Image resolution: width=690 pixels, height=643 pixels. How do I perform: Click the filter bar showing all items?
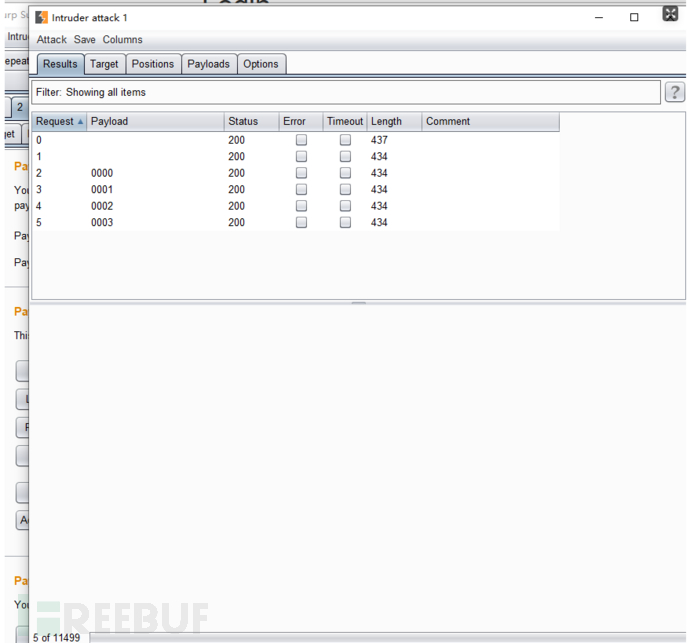[x=345, y=93]
